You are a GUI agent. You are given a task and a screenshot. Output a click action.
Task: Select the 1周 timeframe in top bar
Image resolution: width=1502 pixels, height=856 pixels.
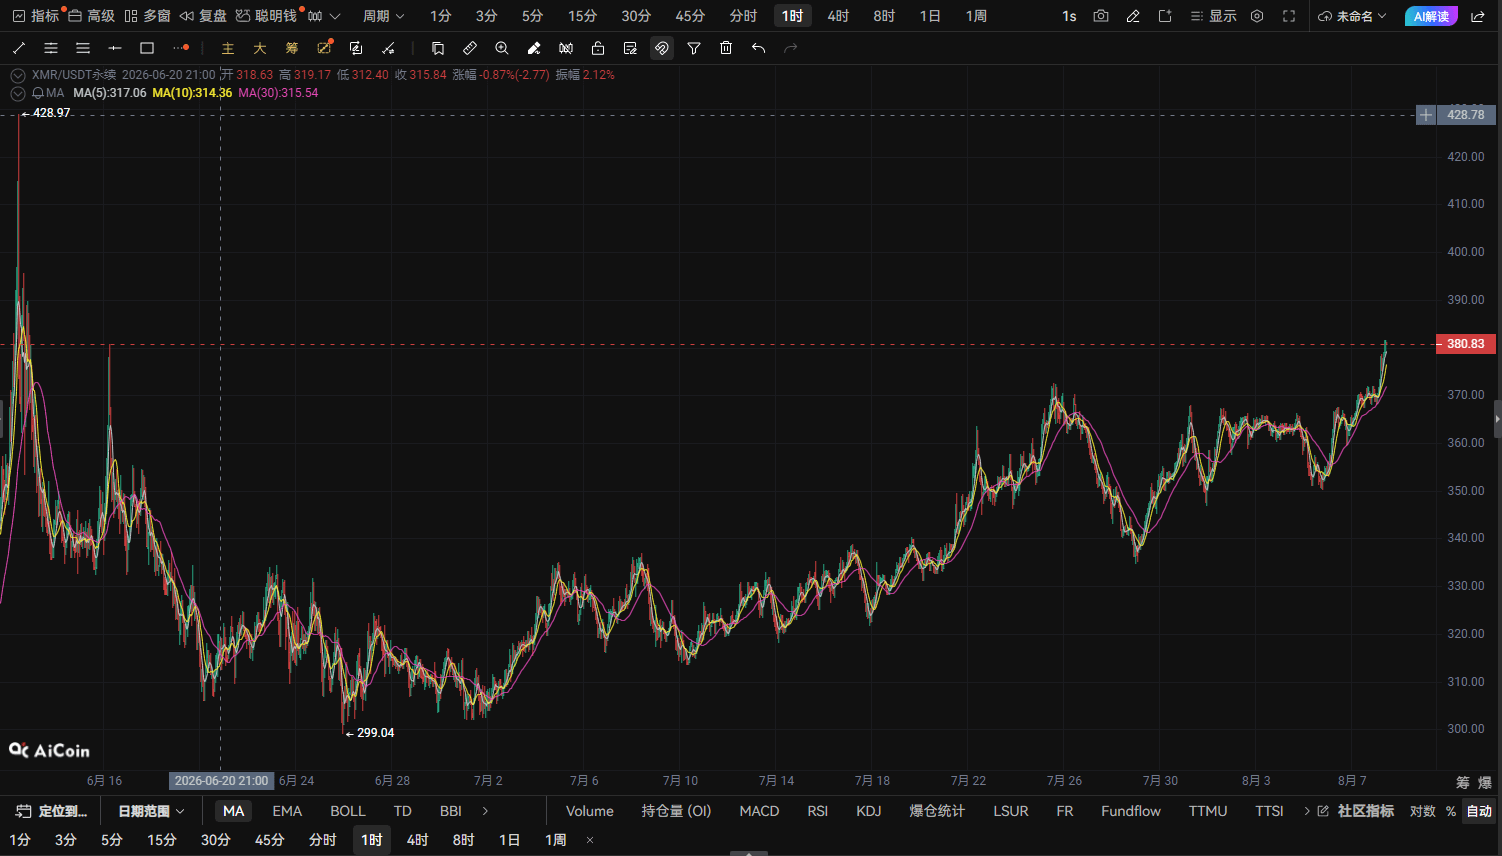point(976,16)
